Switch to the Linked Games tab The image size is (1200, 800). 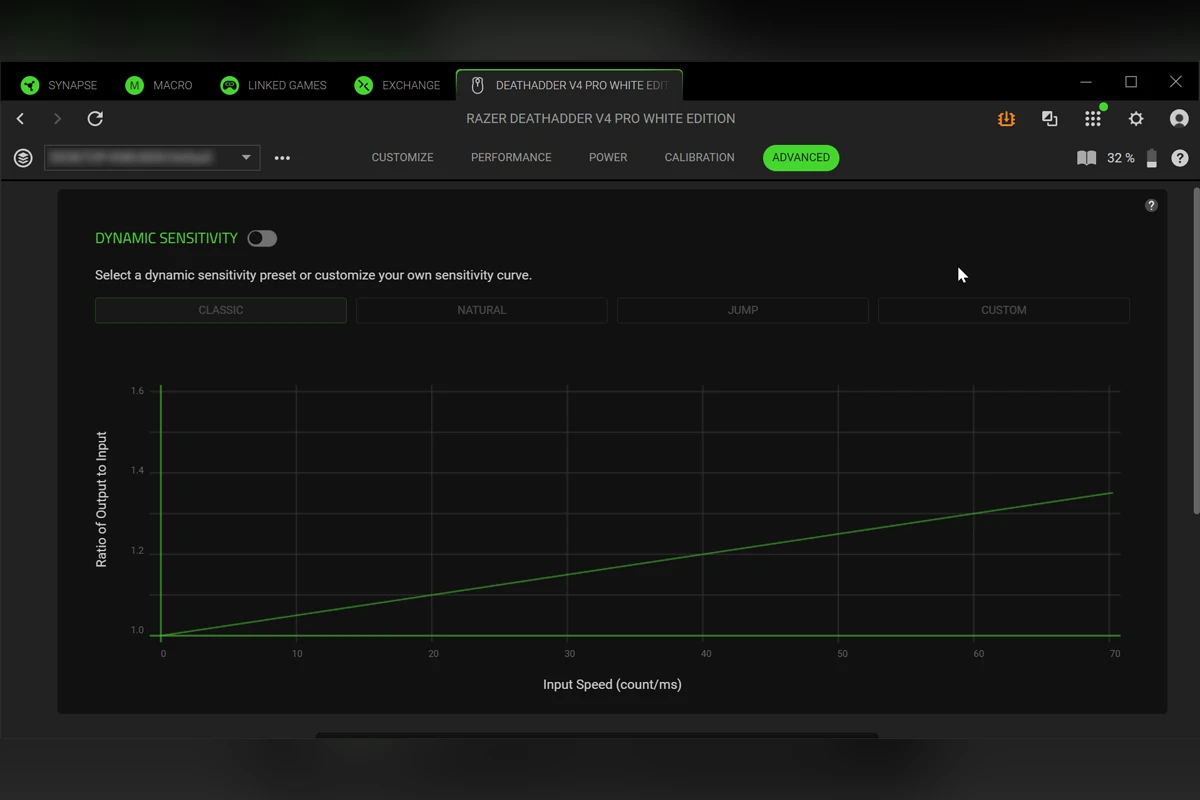273,85
